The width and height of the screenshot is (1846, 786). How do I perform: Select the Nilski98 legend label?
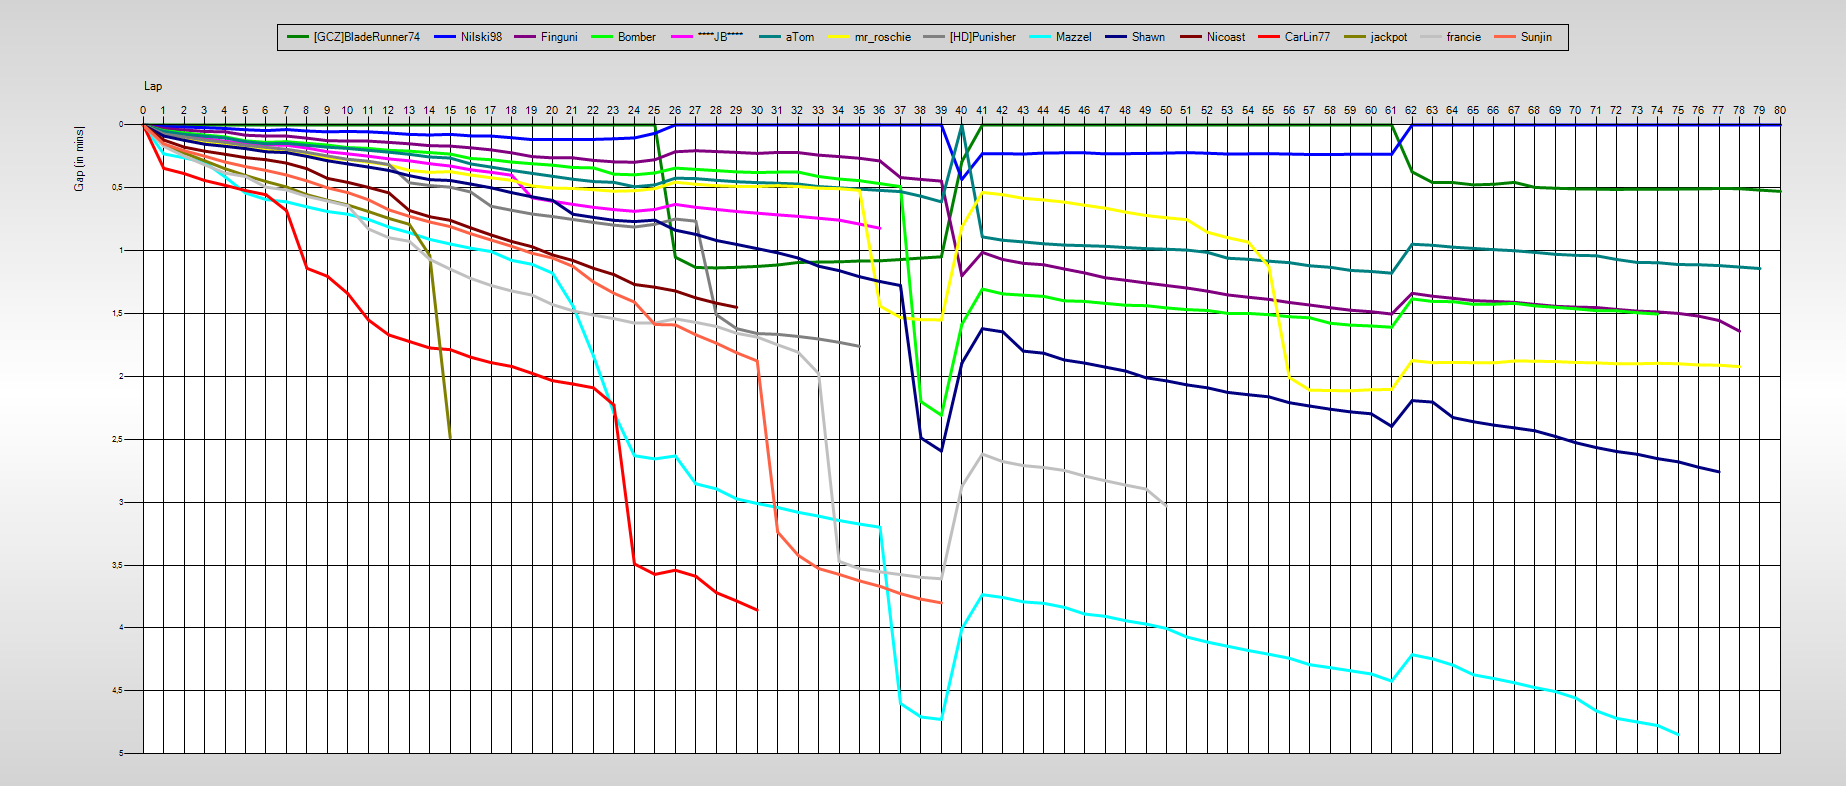pyautogui.click(x=481, y=37)
